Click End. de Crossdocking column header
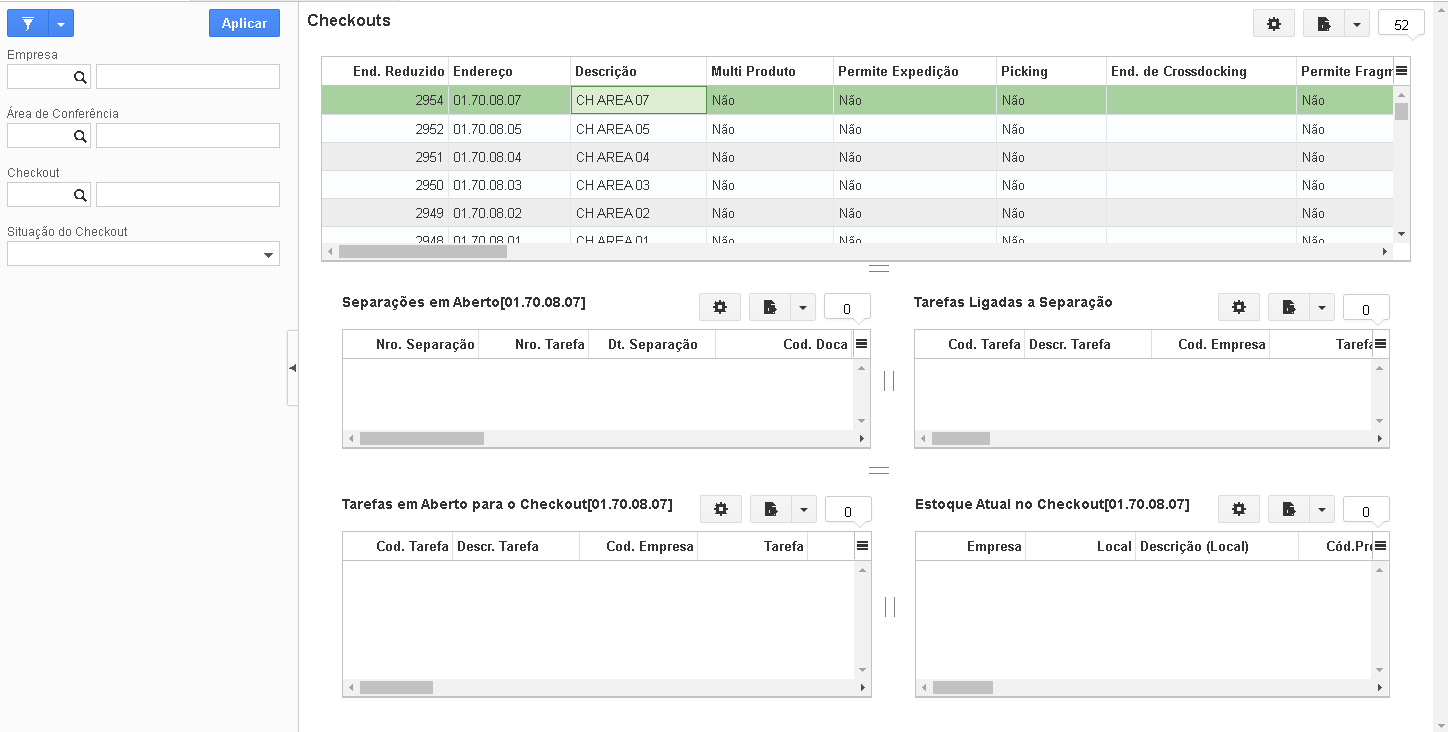Image resolution: width=1448 pixels, height=732 pixels. [1201, 71]
